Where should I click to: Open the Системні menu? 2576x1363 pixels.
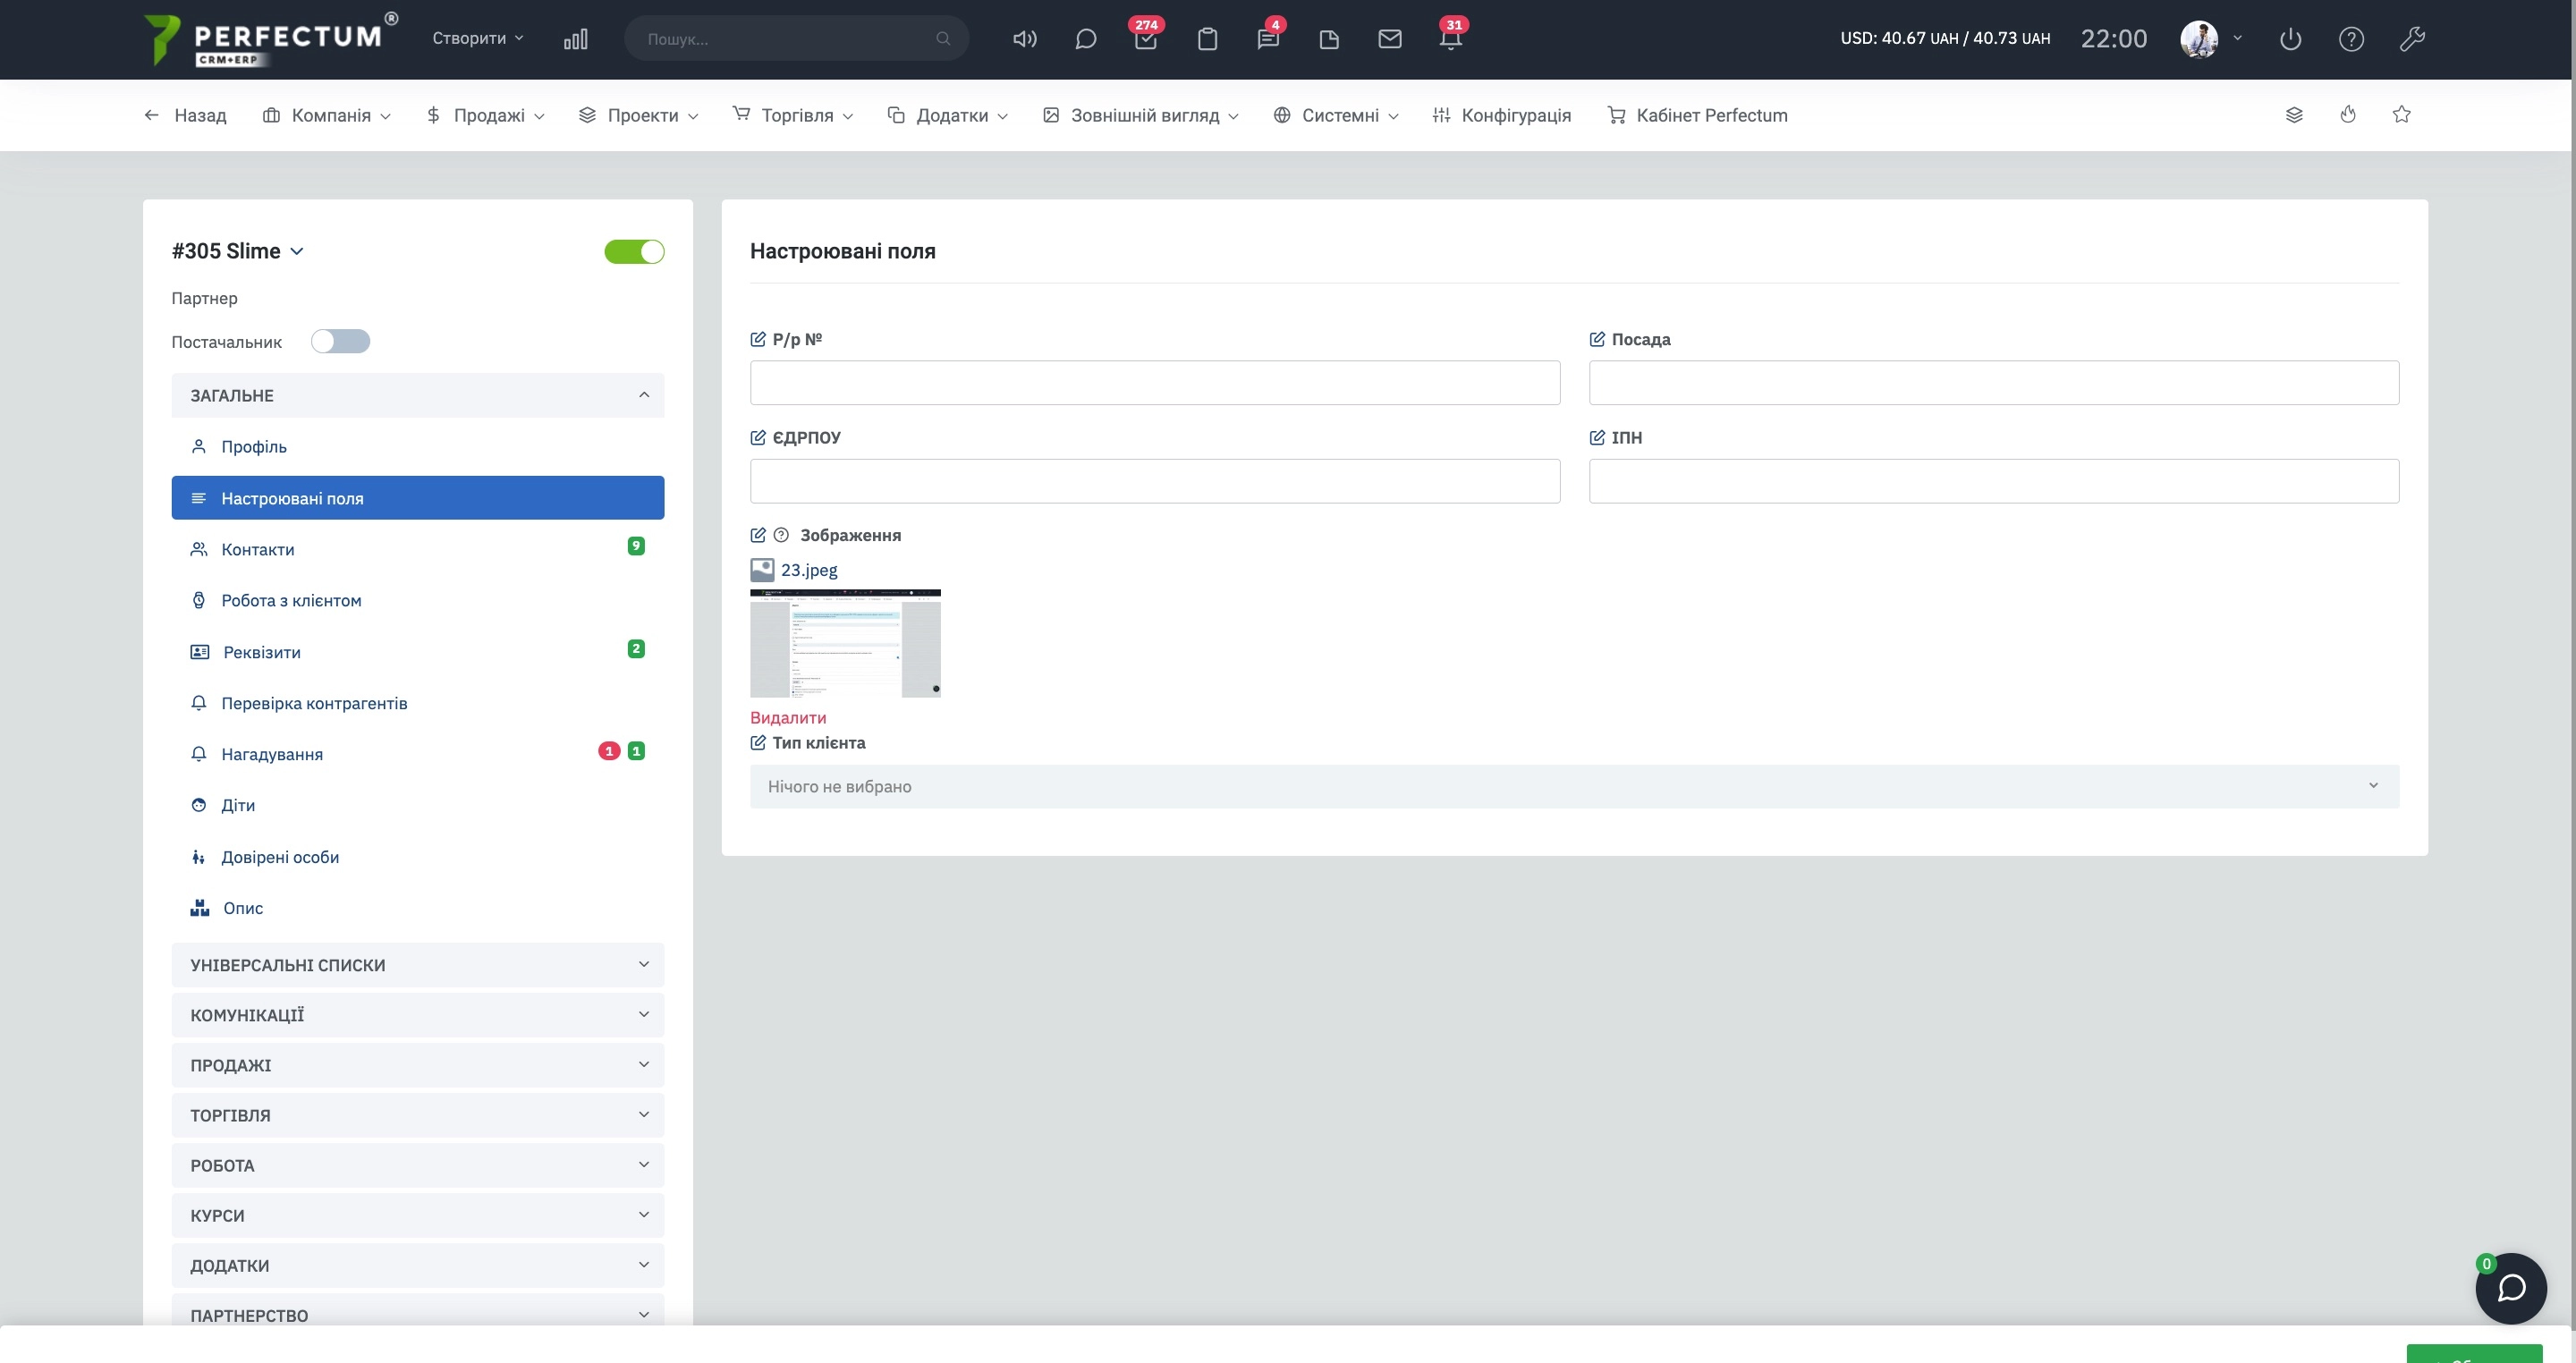coord(1336,115)
